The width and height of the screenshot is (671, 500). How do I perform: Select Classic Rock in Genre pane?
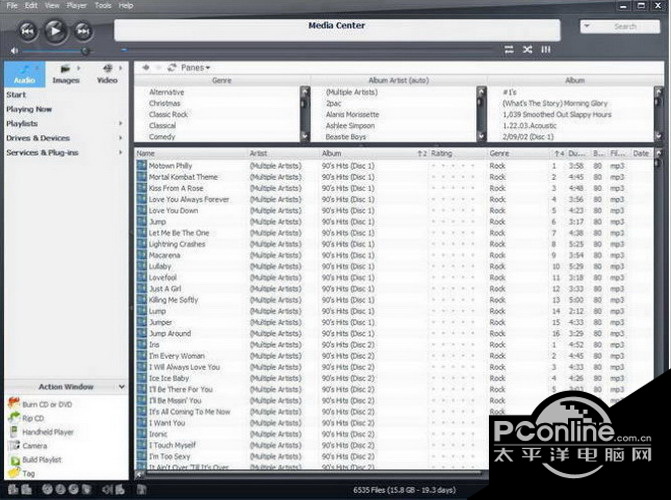pyautogui.click(x=168, y=114)
